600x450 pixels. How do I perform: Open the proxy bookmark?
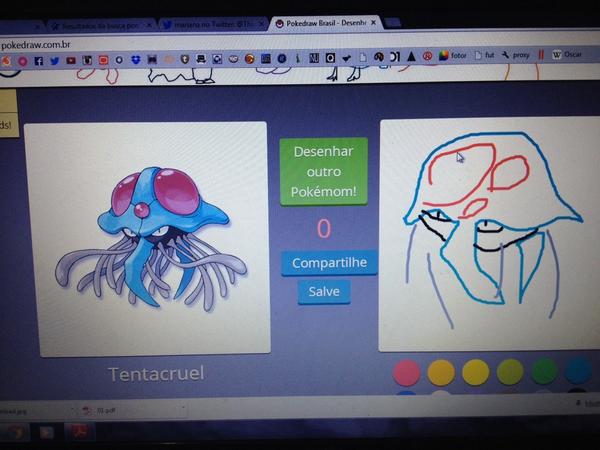[x=515, y=55]
